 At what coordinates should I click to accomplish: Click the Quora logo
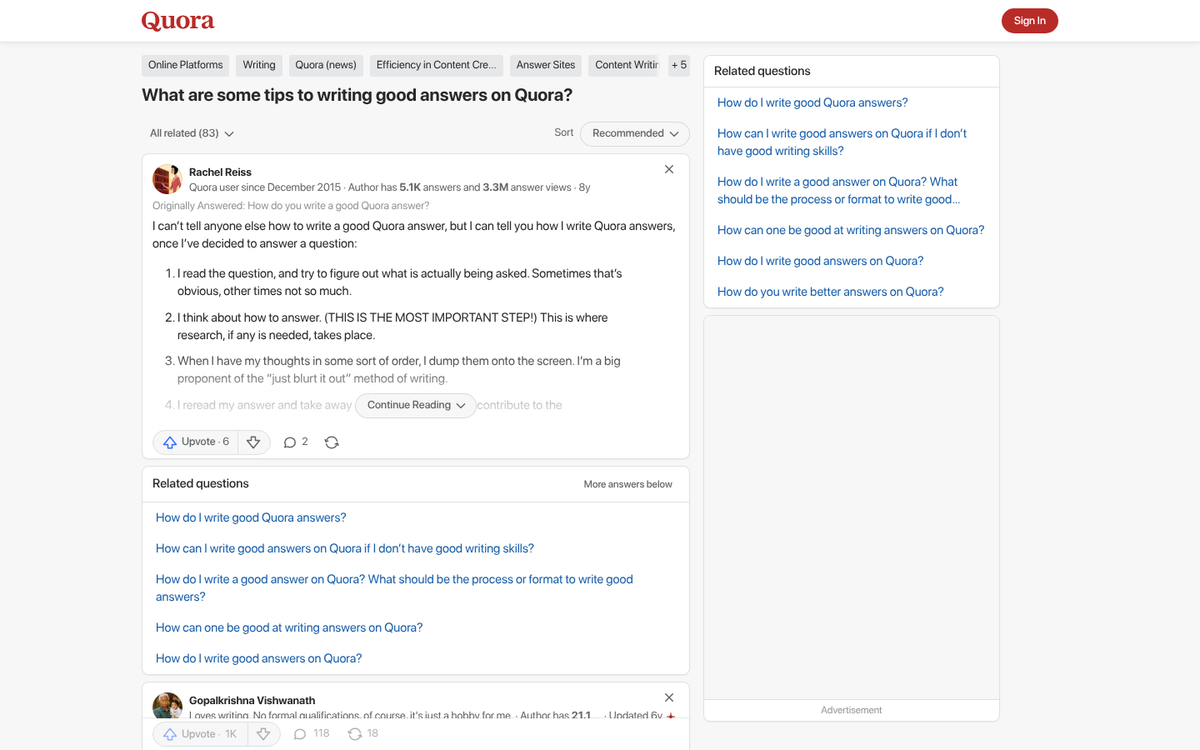[177, 20]
